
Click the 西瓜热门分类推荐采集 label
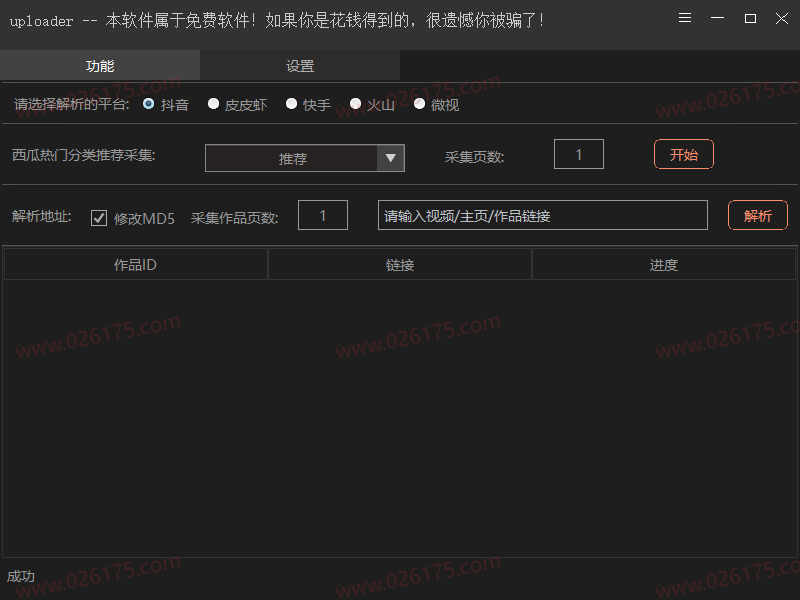pyautogui.click(x=84, y=155)
